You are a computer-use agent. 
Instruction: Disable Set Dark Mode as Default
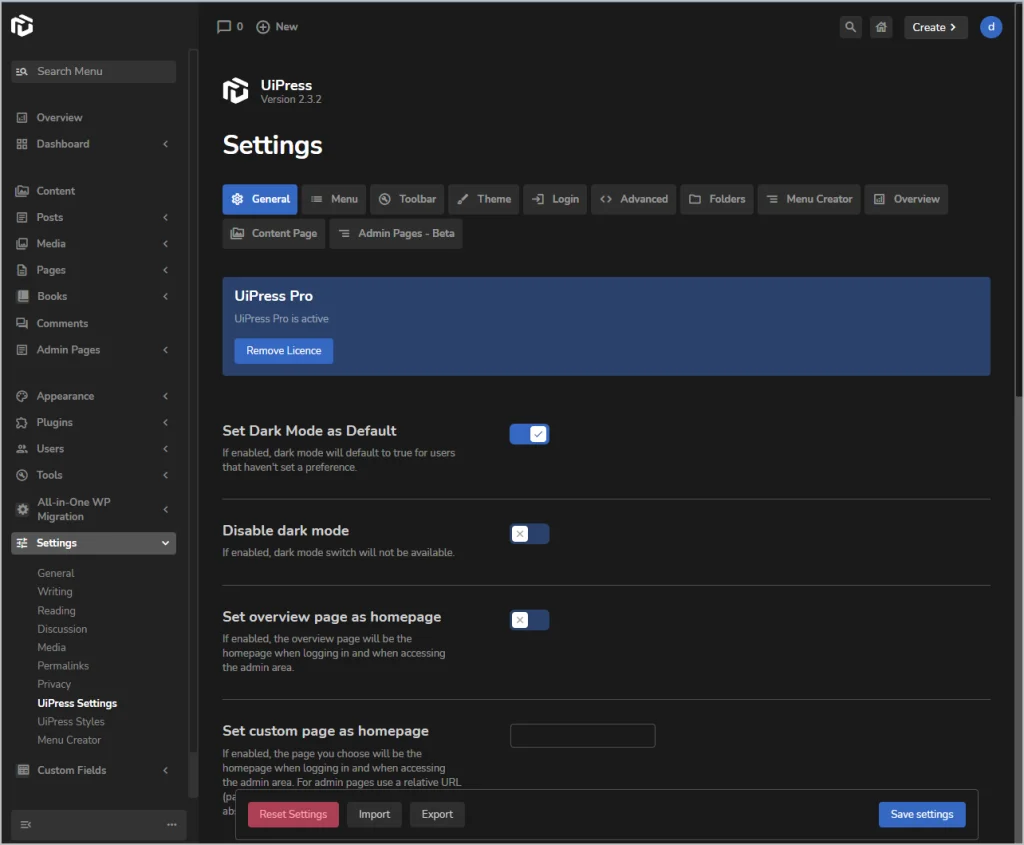[x=529, y=433]
